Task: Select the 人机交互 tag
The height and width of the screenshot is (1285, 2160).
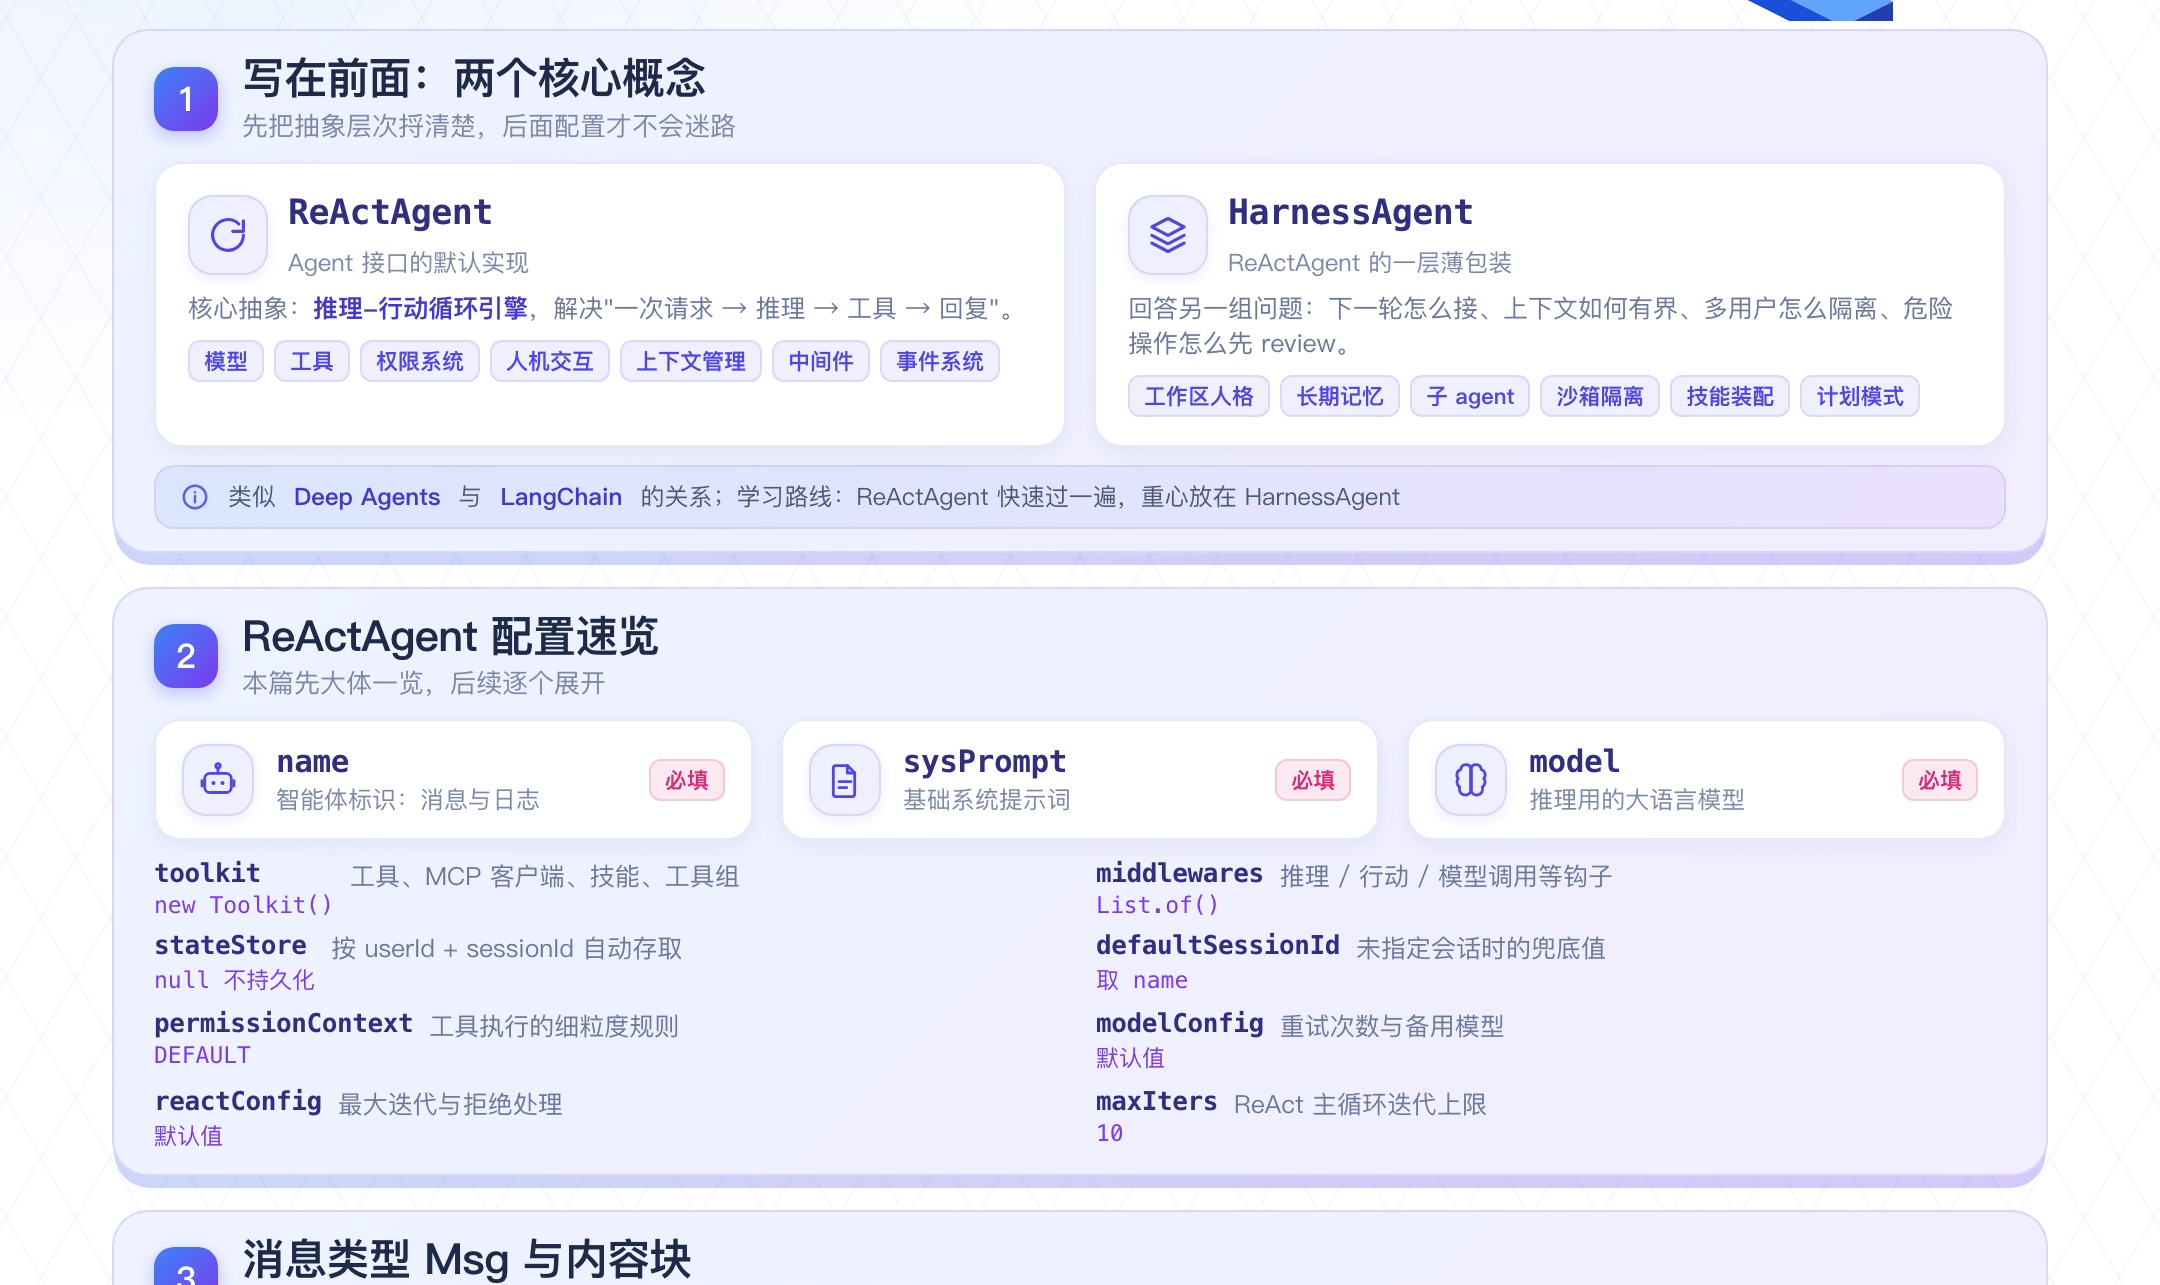Action: (550, 361)
